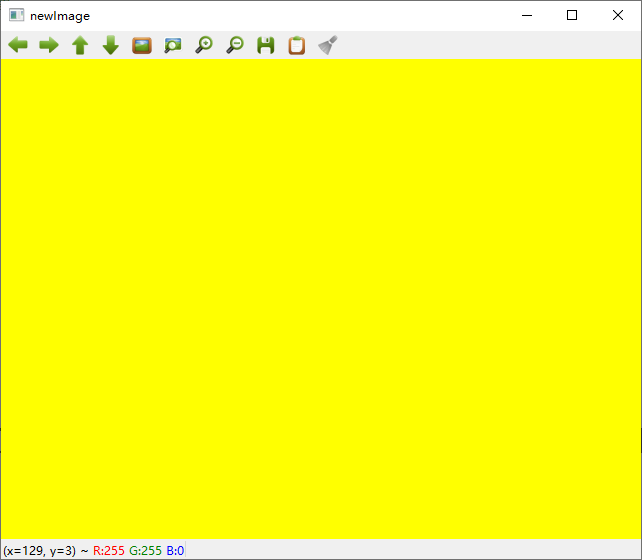Click the newImage window app icon
Screen dimensions: 642x560
pyautogui.click(x=17, y=15)
